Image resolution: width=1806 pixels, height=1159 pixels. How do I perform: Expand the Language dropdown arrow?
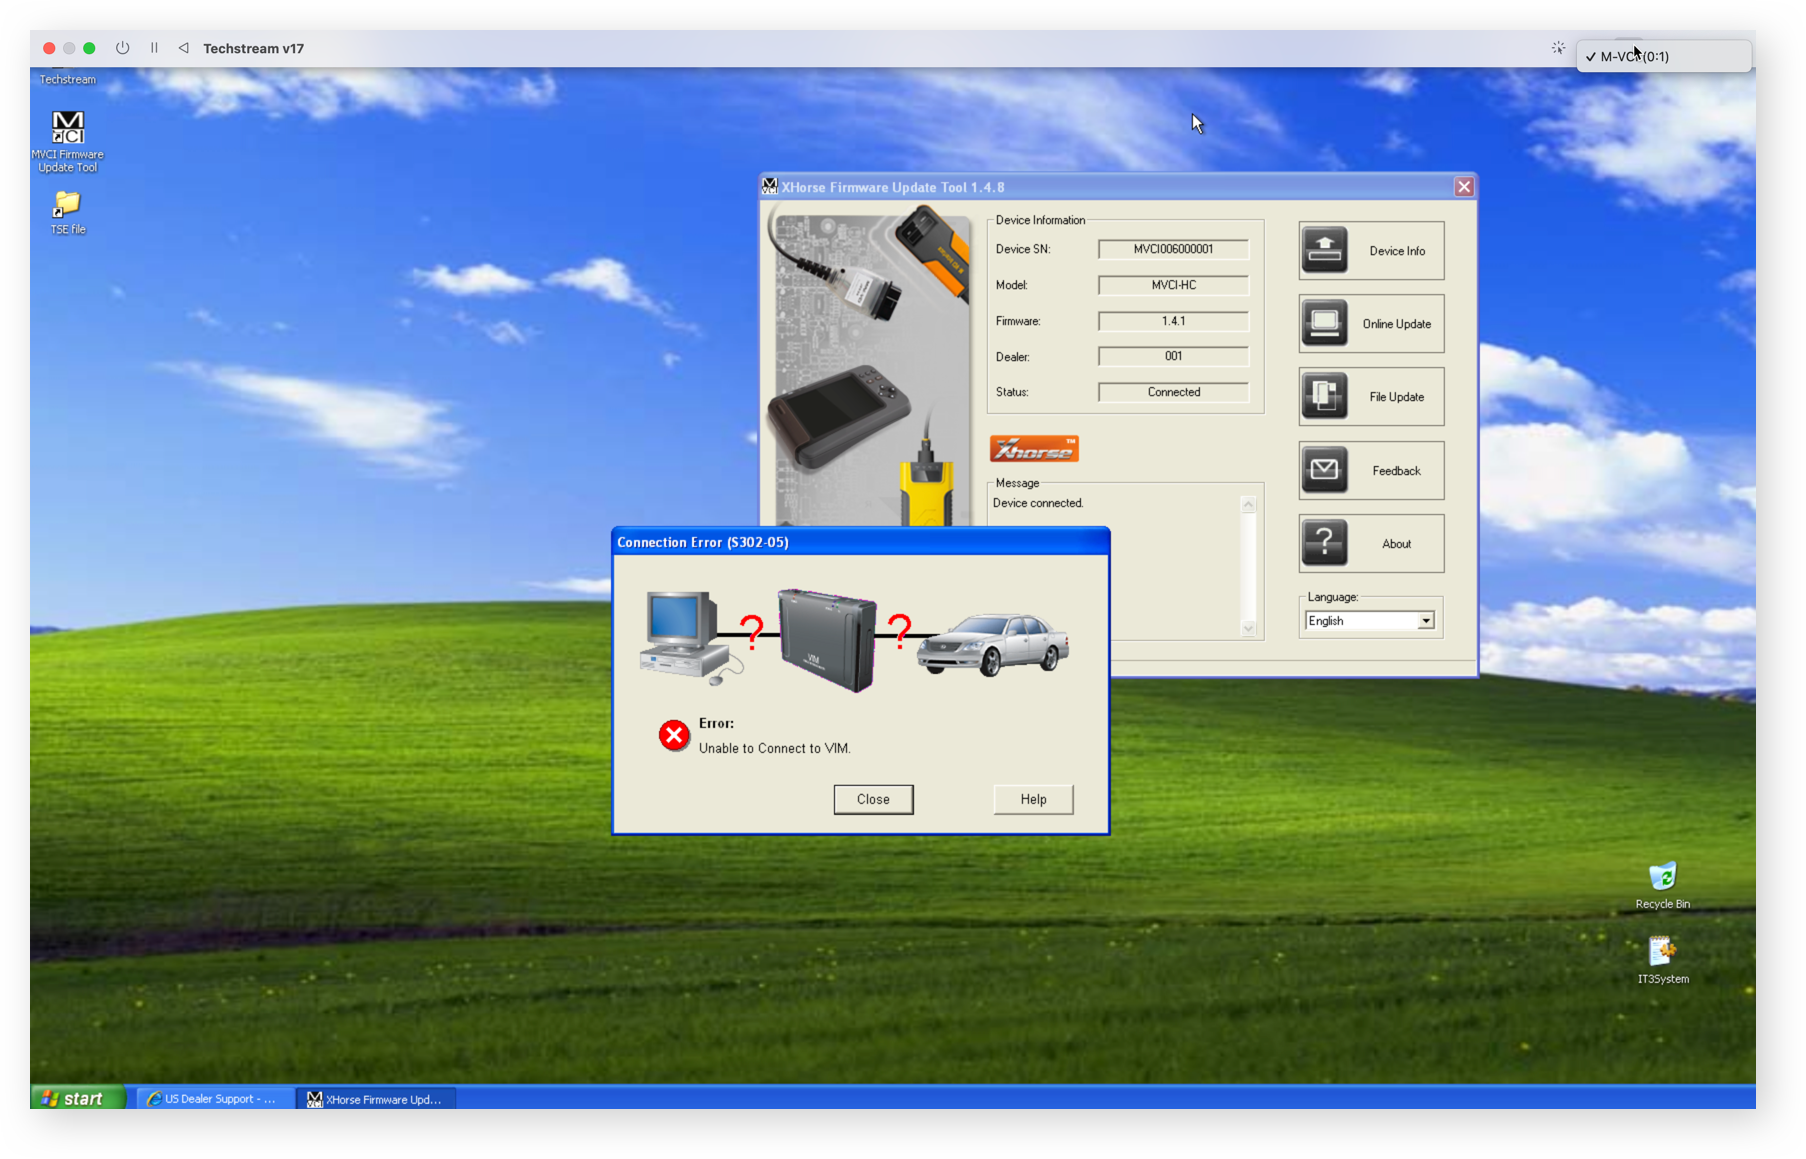click(1425, 621)
